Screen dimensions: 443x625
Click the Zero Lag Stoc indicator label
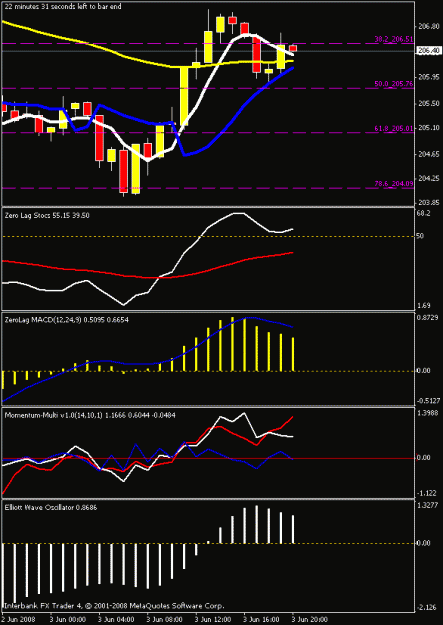pos(47,215)
